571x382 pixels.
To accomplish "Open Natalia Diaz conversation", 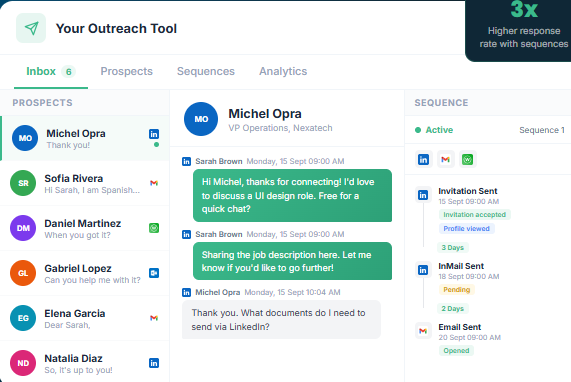I will (85, 362).
